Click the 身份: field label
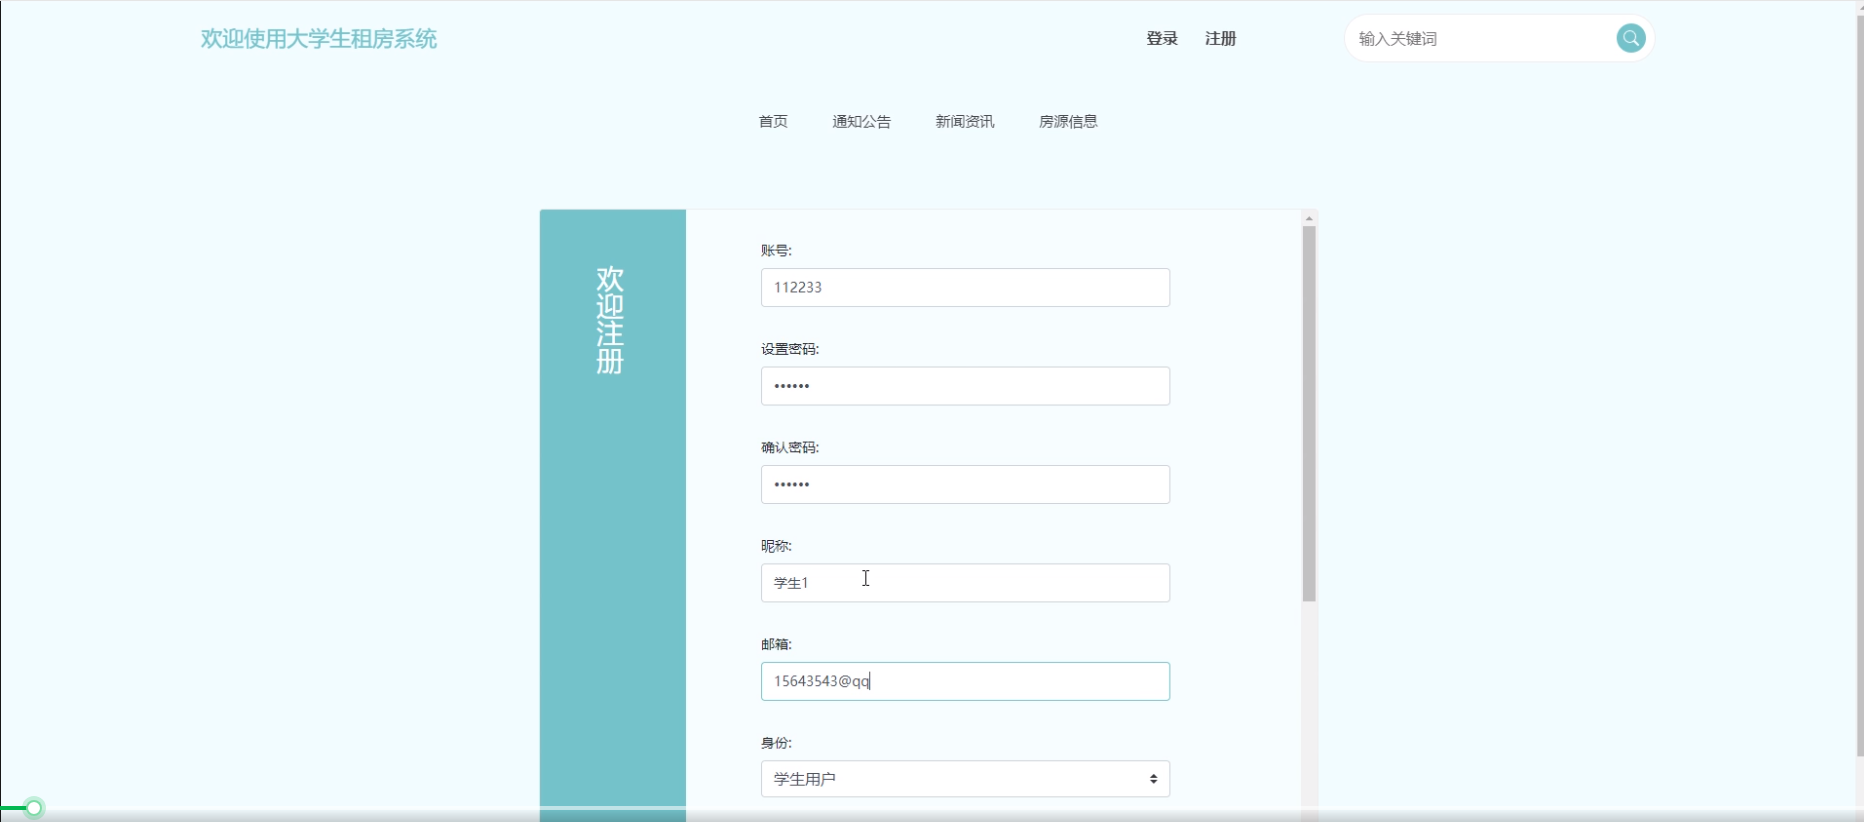 tap(776, 743)
